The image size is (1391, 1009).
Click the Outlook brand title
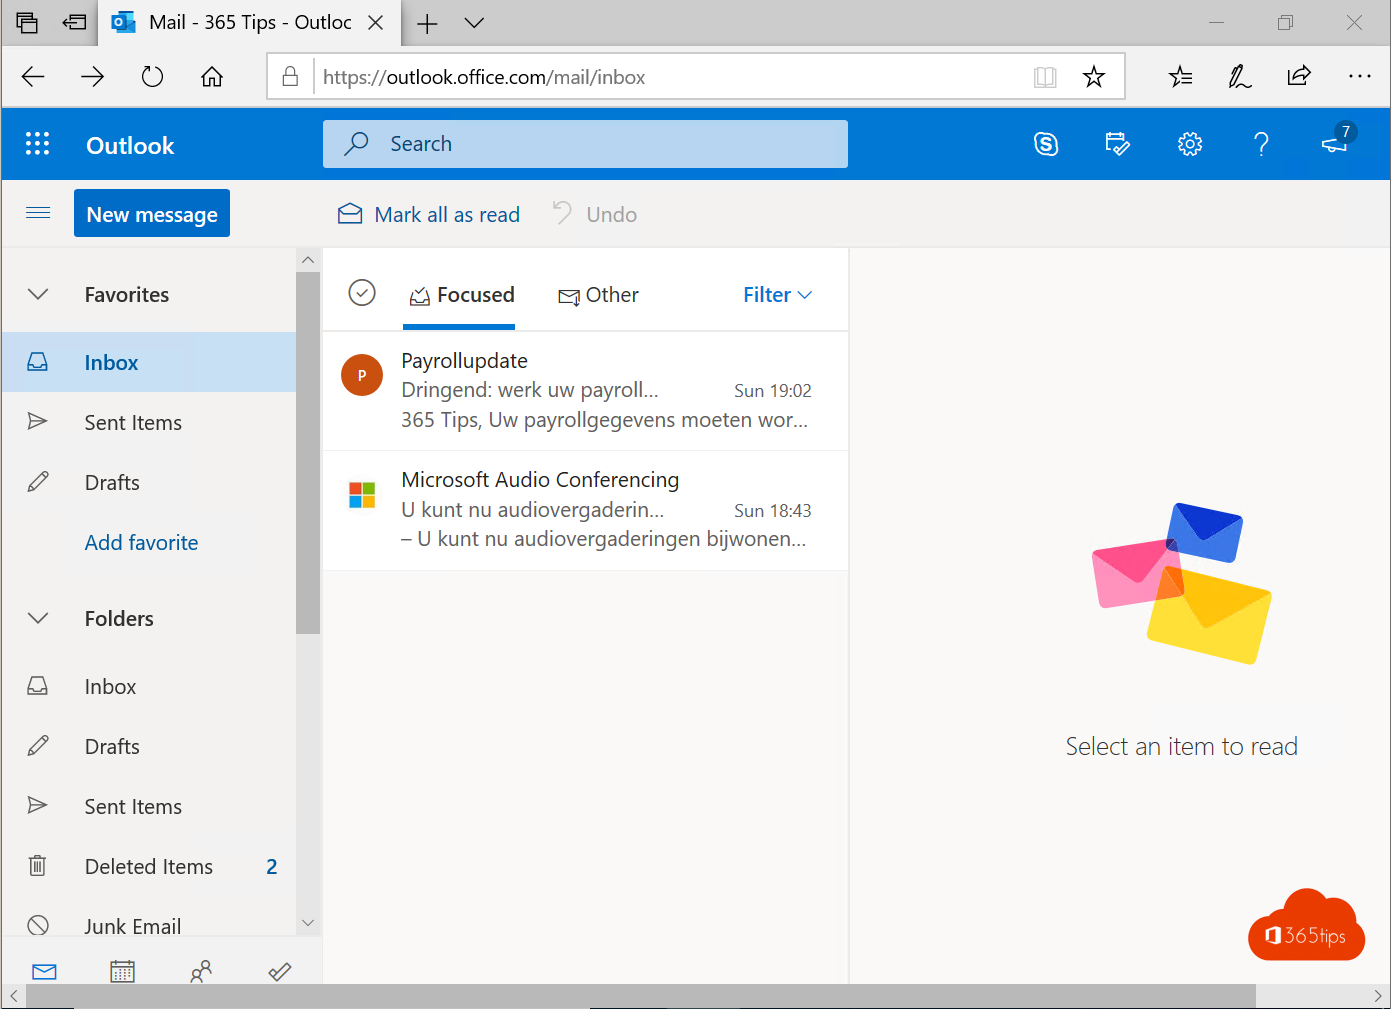[130, 145]
